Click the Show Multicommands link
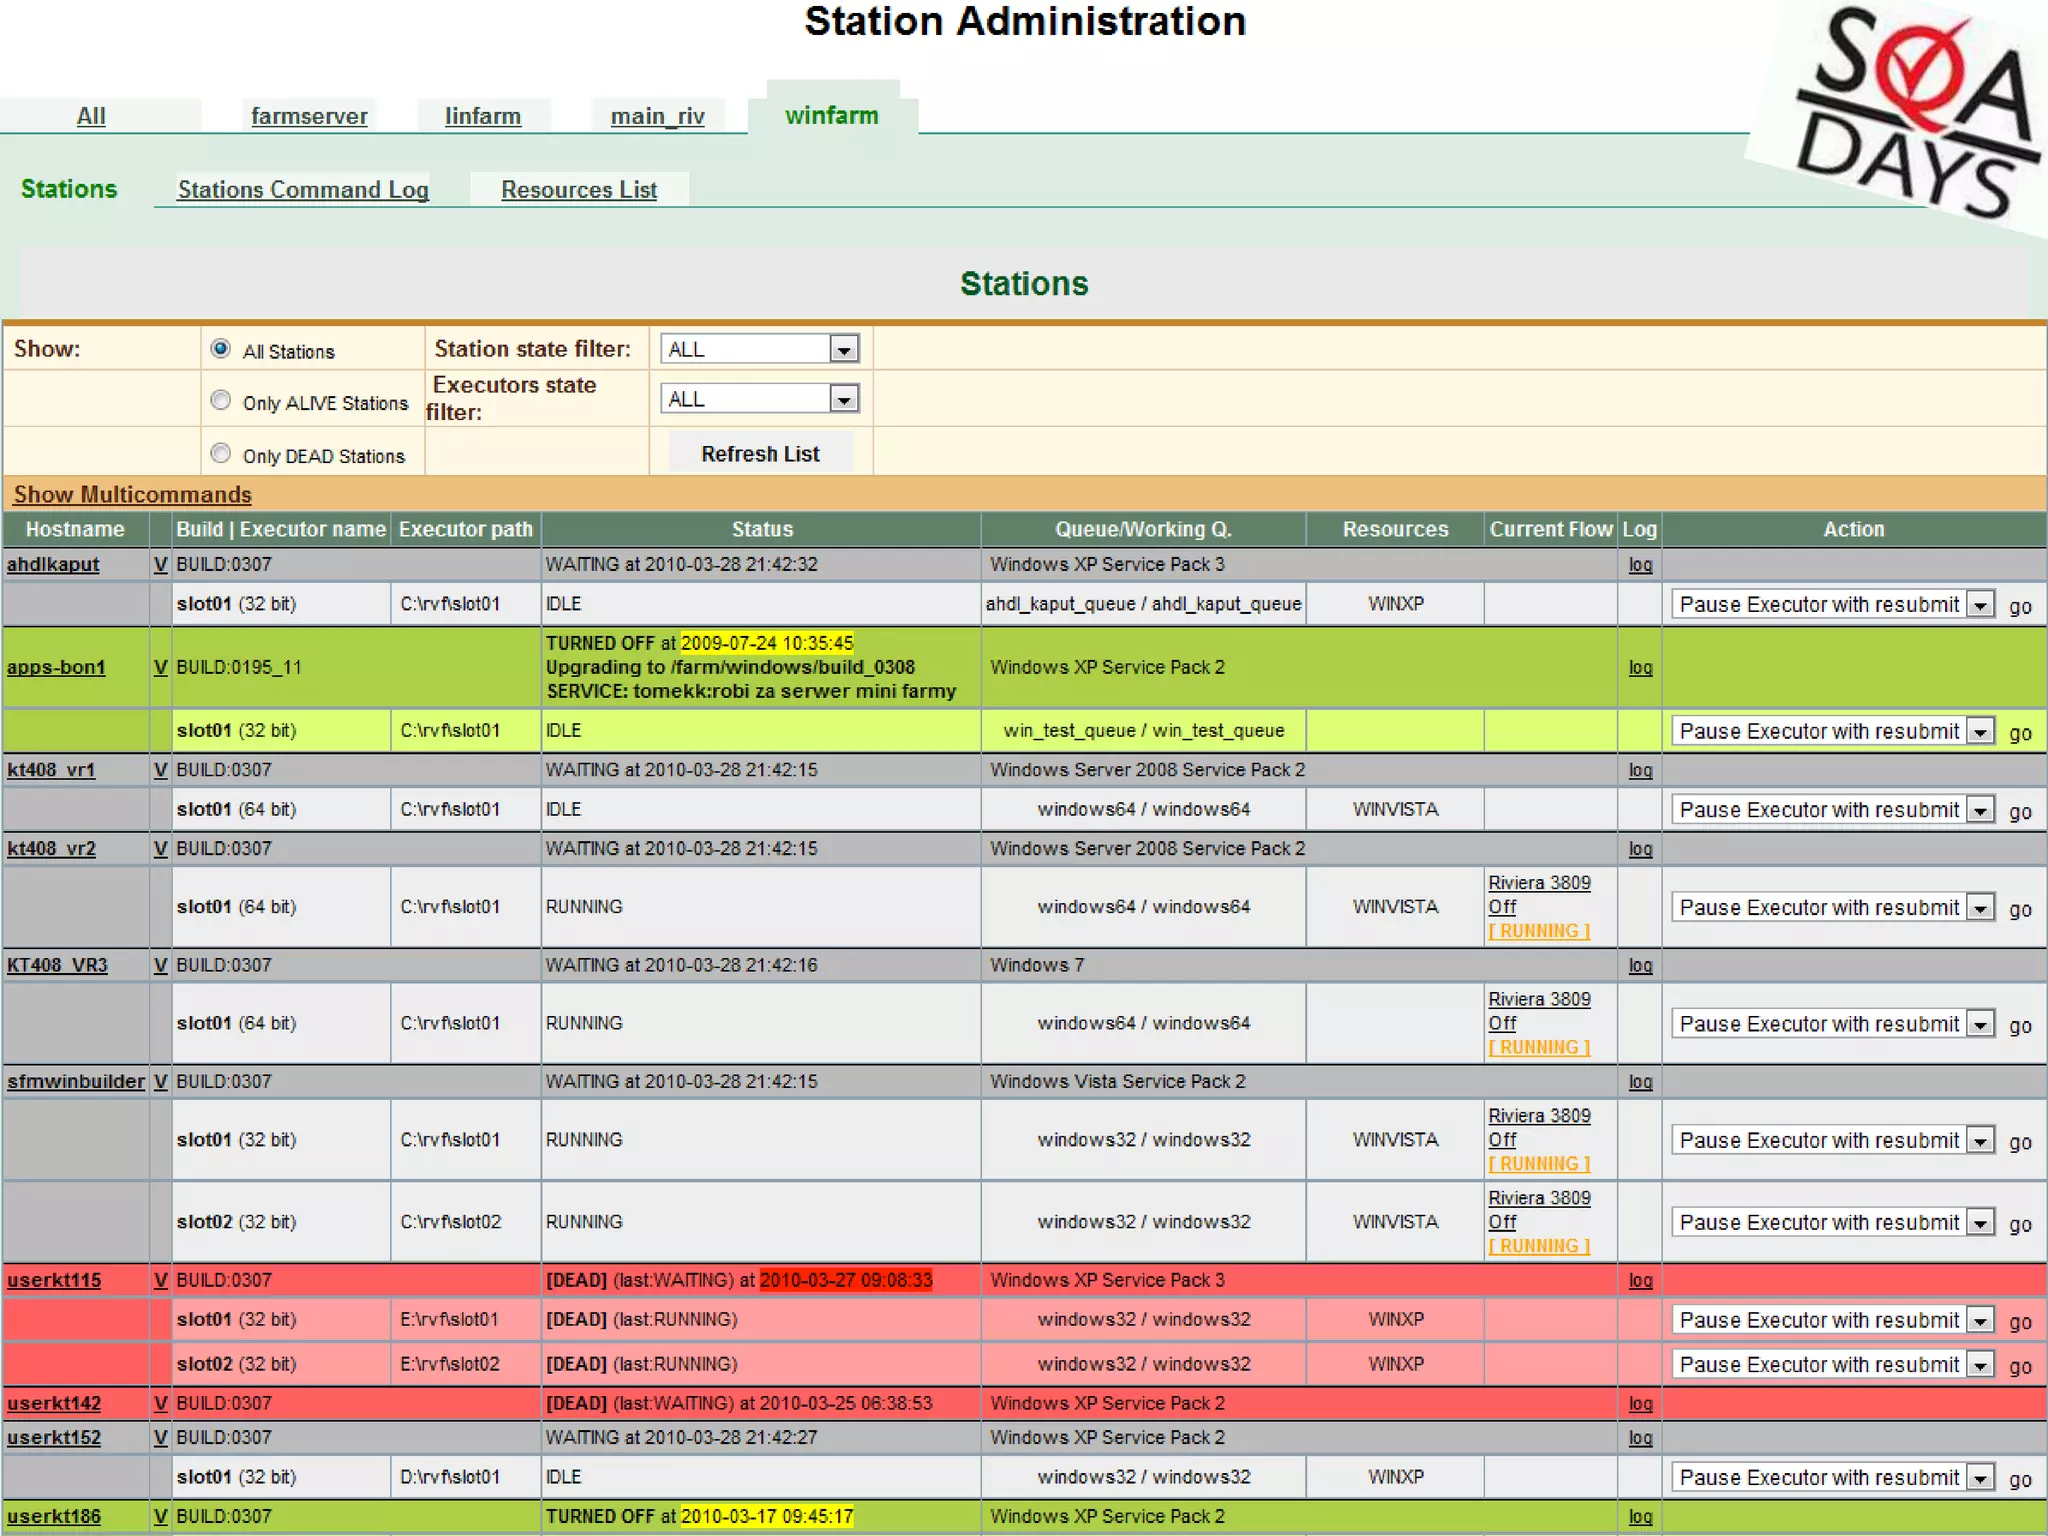This screenshot has width=2048, height=1536. coord(133,495)
